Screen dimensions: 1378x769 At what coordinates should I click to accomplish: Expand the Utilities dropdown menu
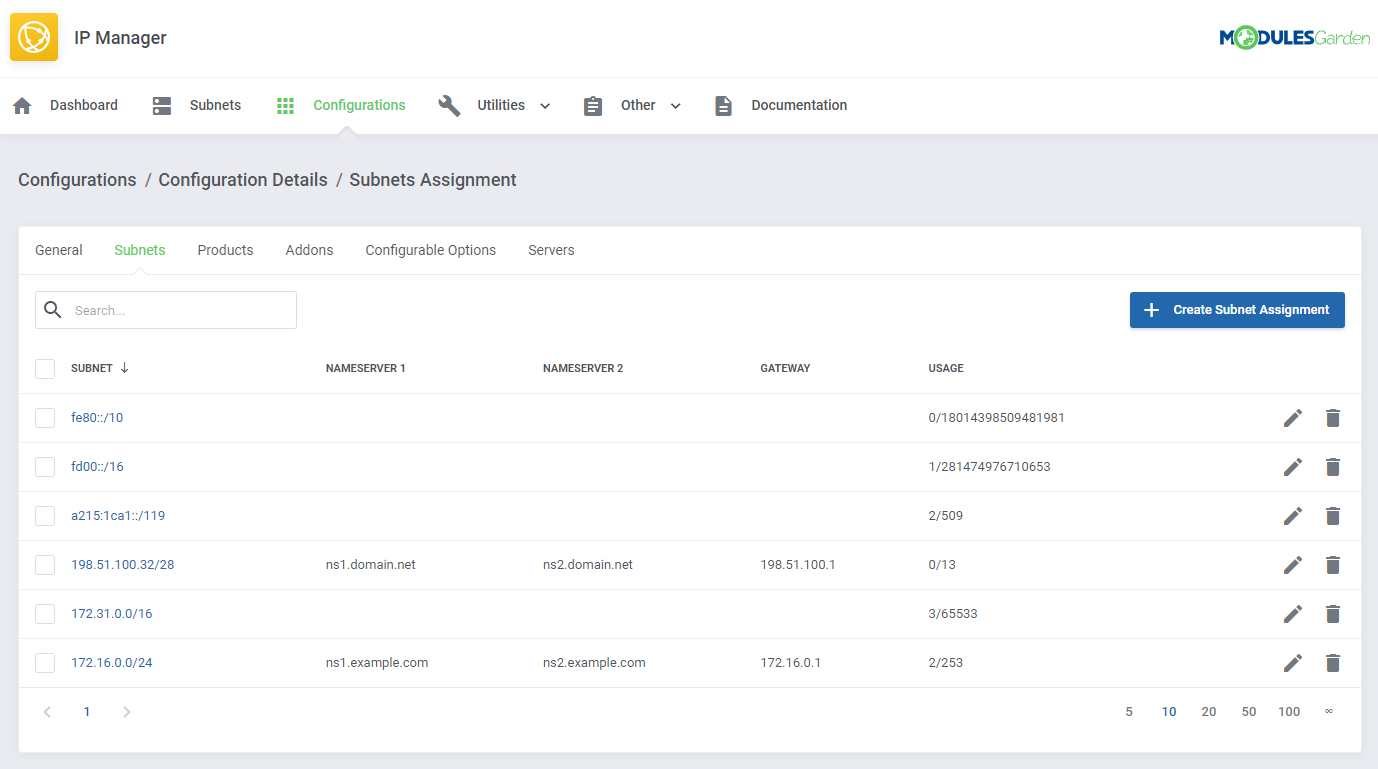545,105
